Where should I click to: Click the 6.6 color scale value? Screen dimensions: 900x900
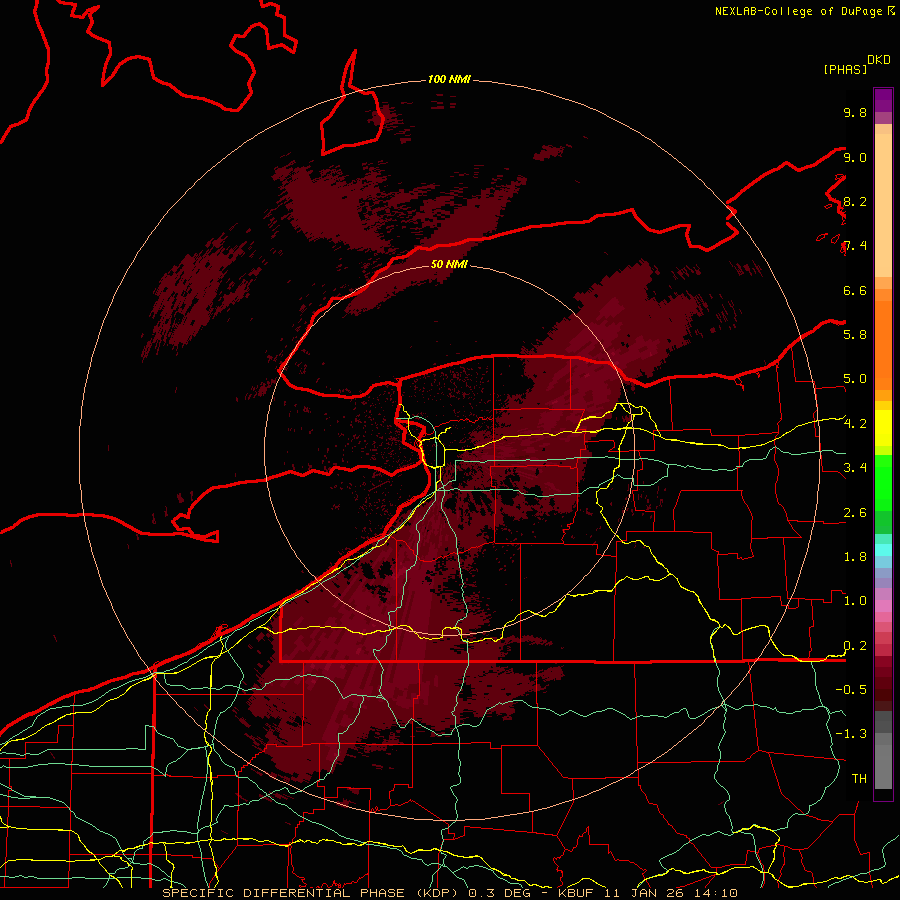(855, 290)
